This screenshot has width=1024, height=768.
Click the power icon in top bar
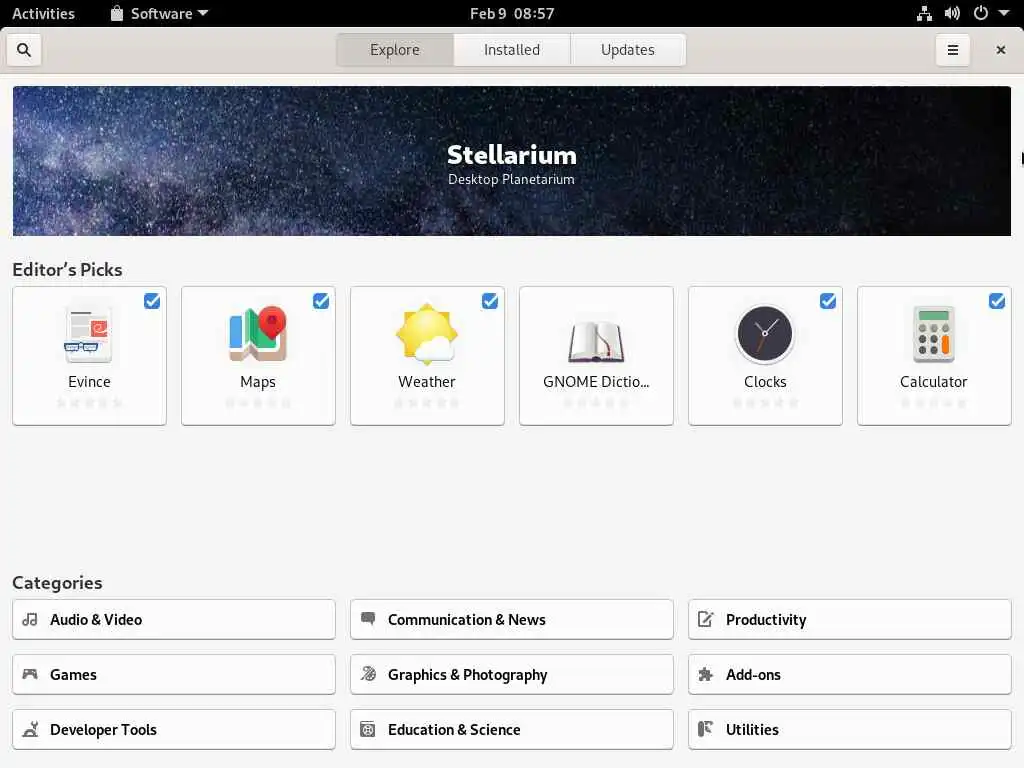(x=980, y=13)
